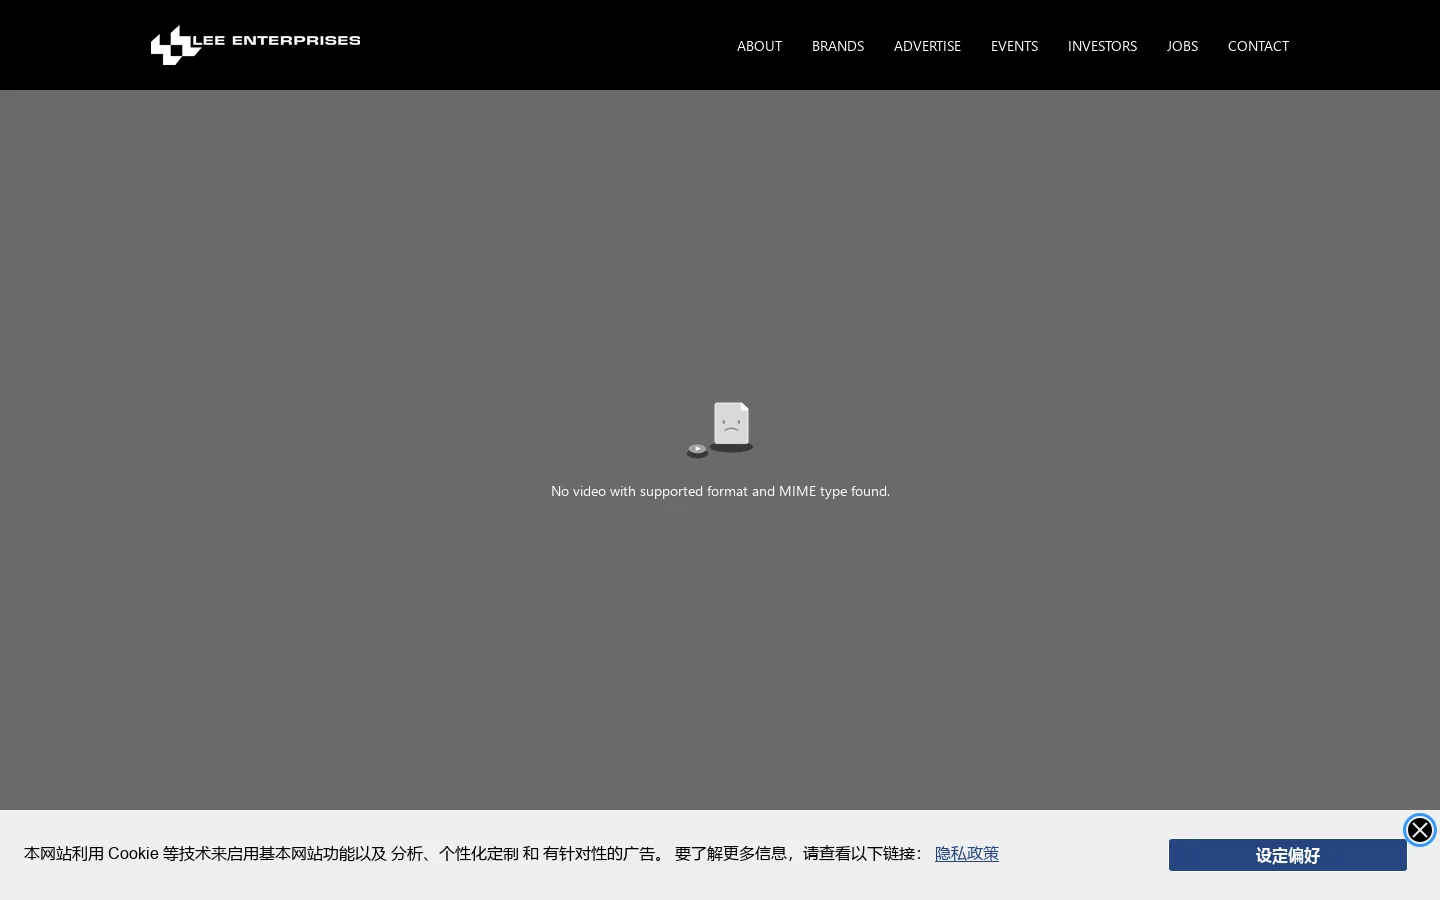The height and width of the screenshot is (900, 1440).
Task: Go to the Brands page
Action: click(838, 46)
